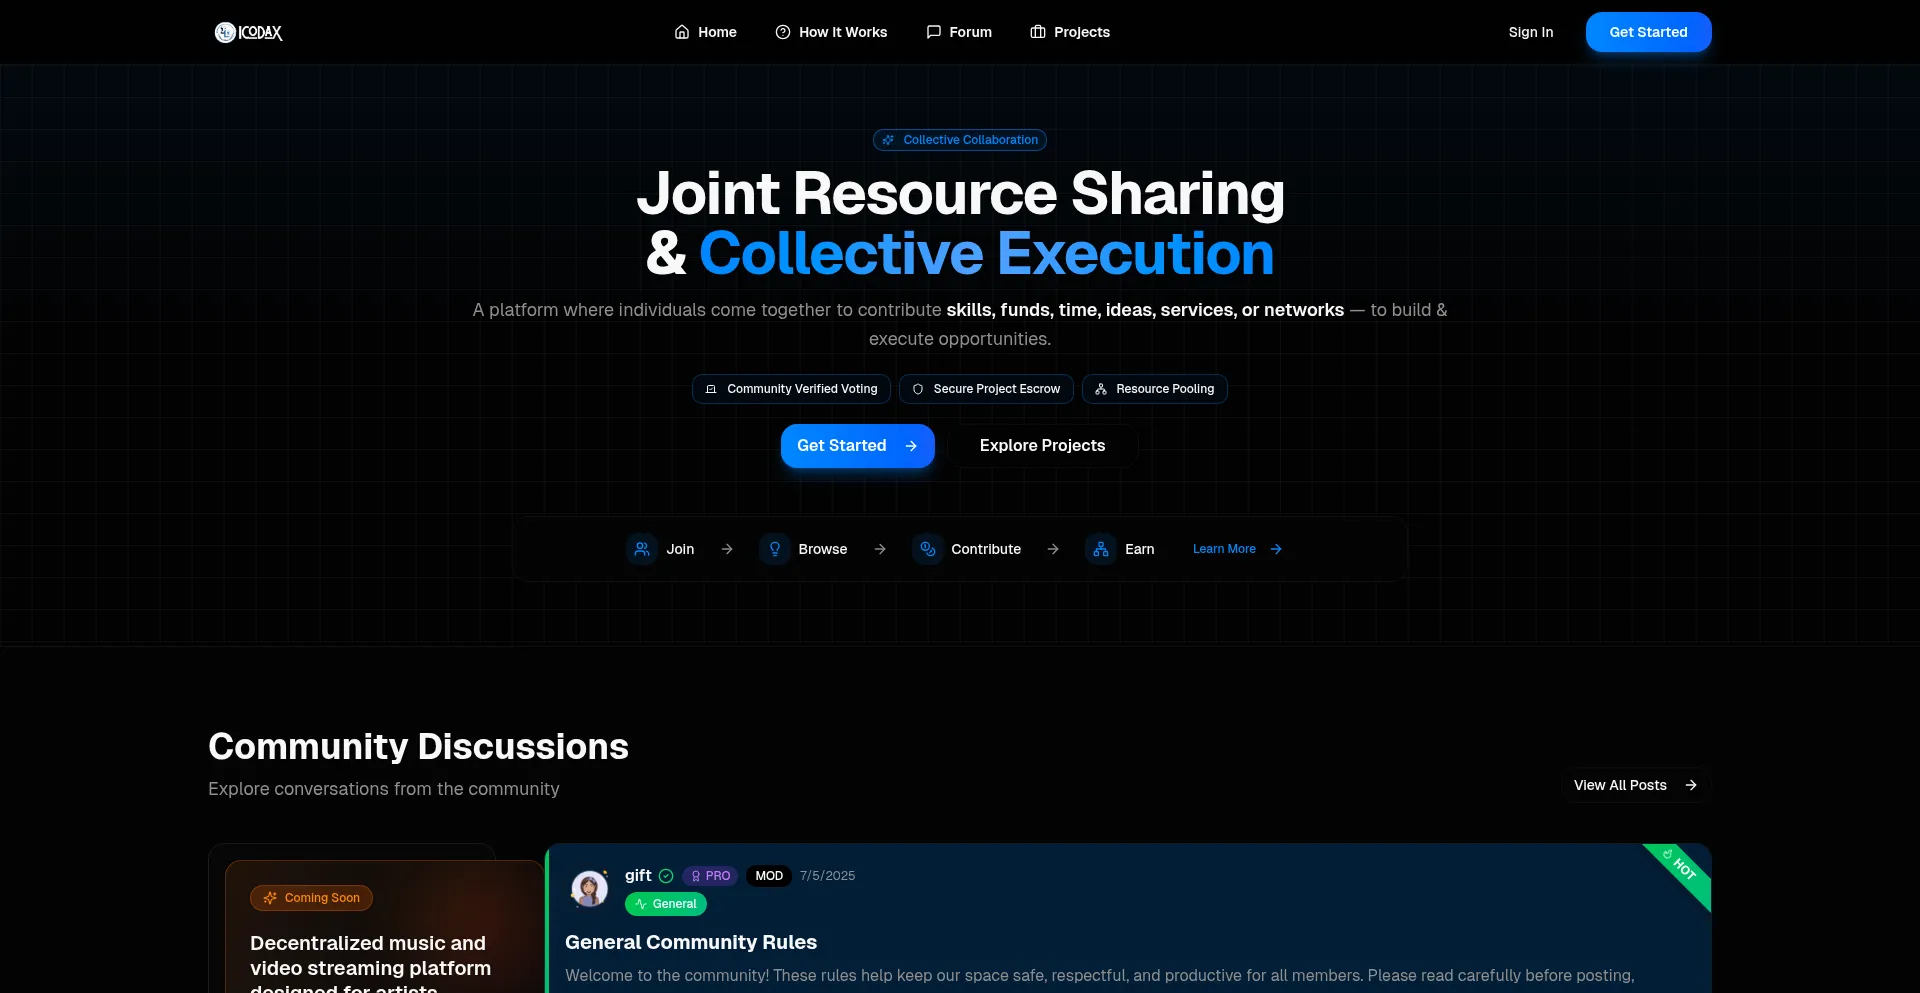This screenshot has height=993, width=1920.
Task: Go to the Forum section
Action: coord(959,32)
